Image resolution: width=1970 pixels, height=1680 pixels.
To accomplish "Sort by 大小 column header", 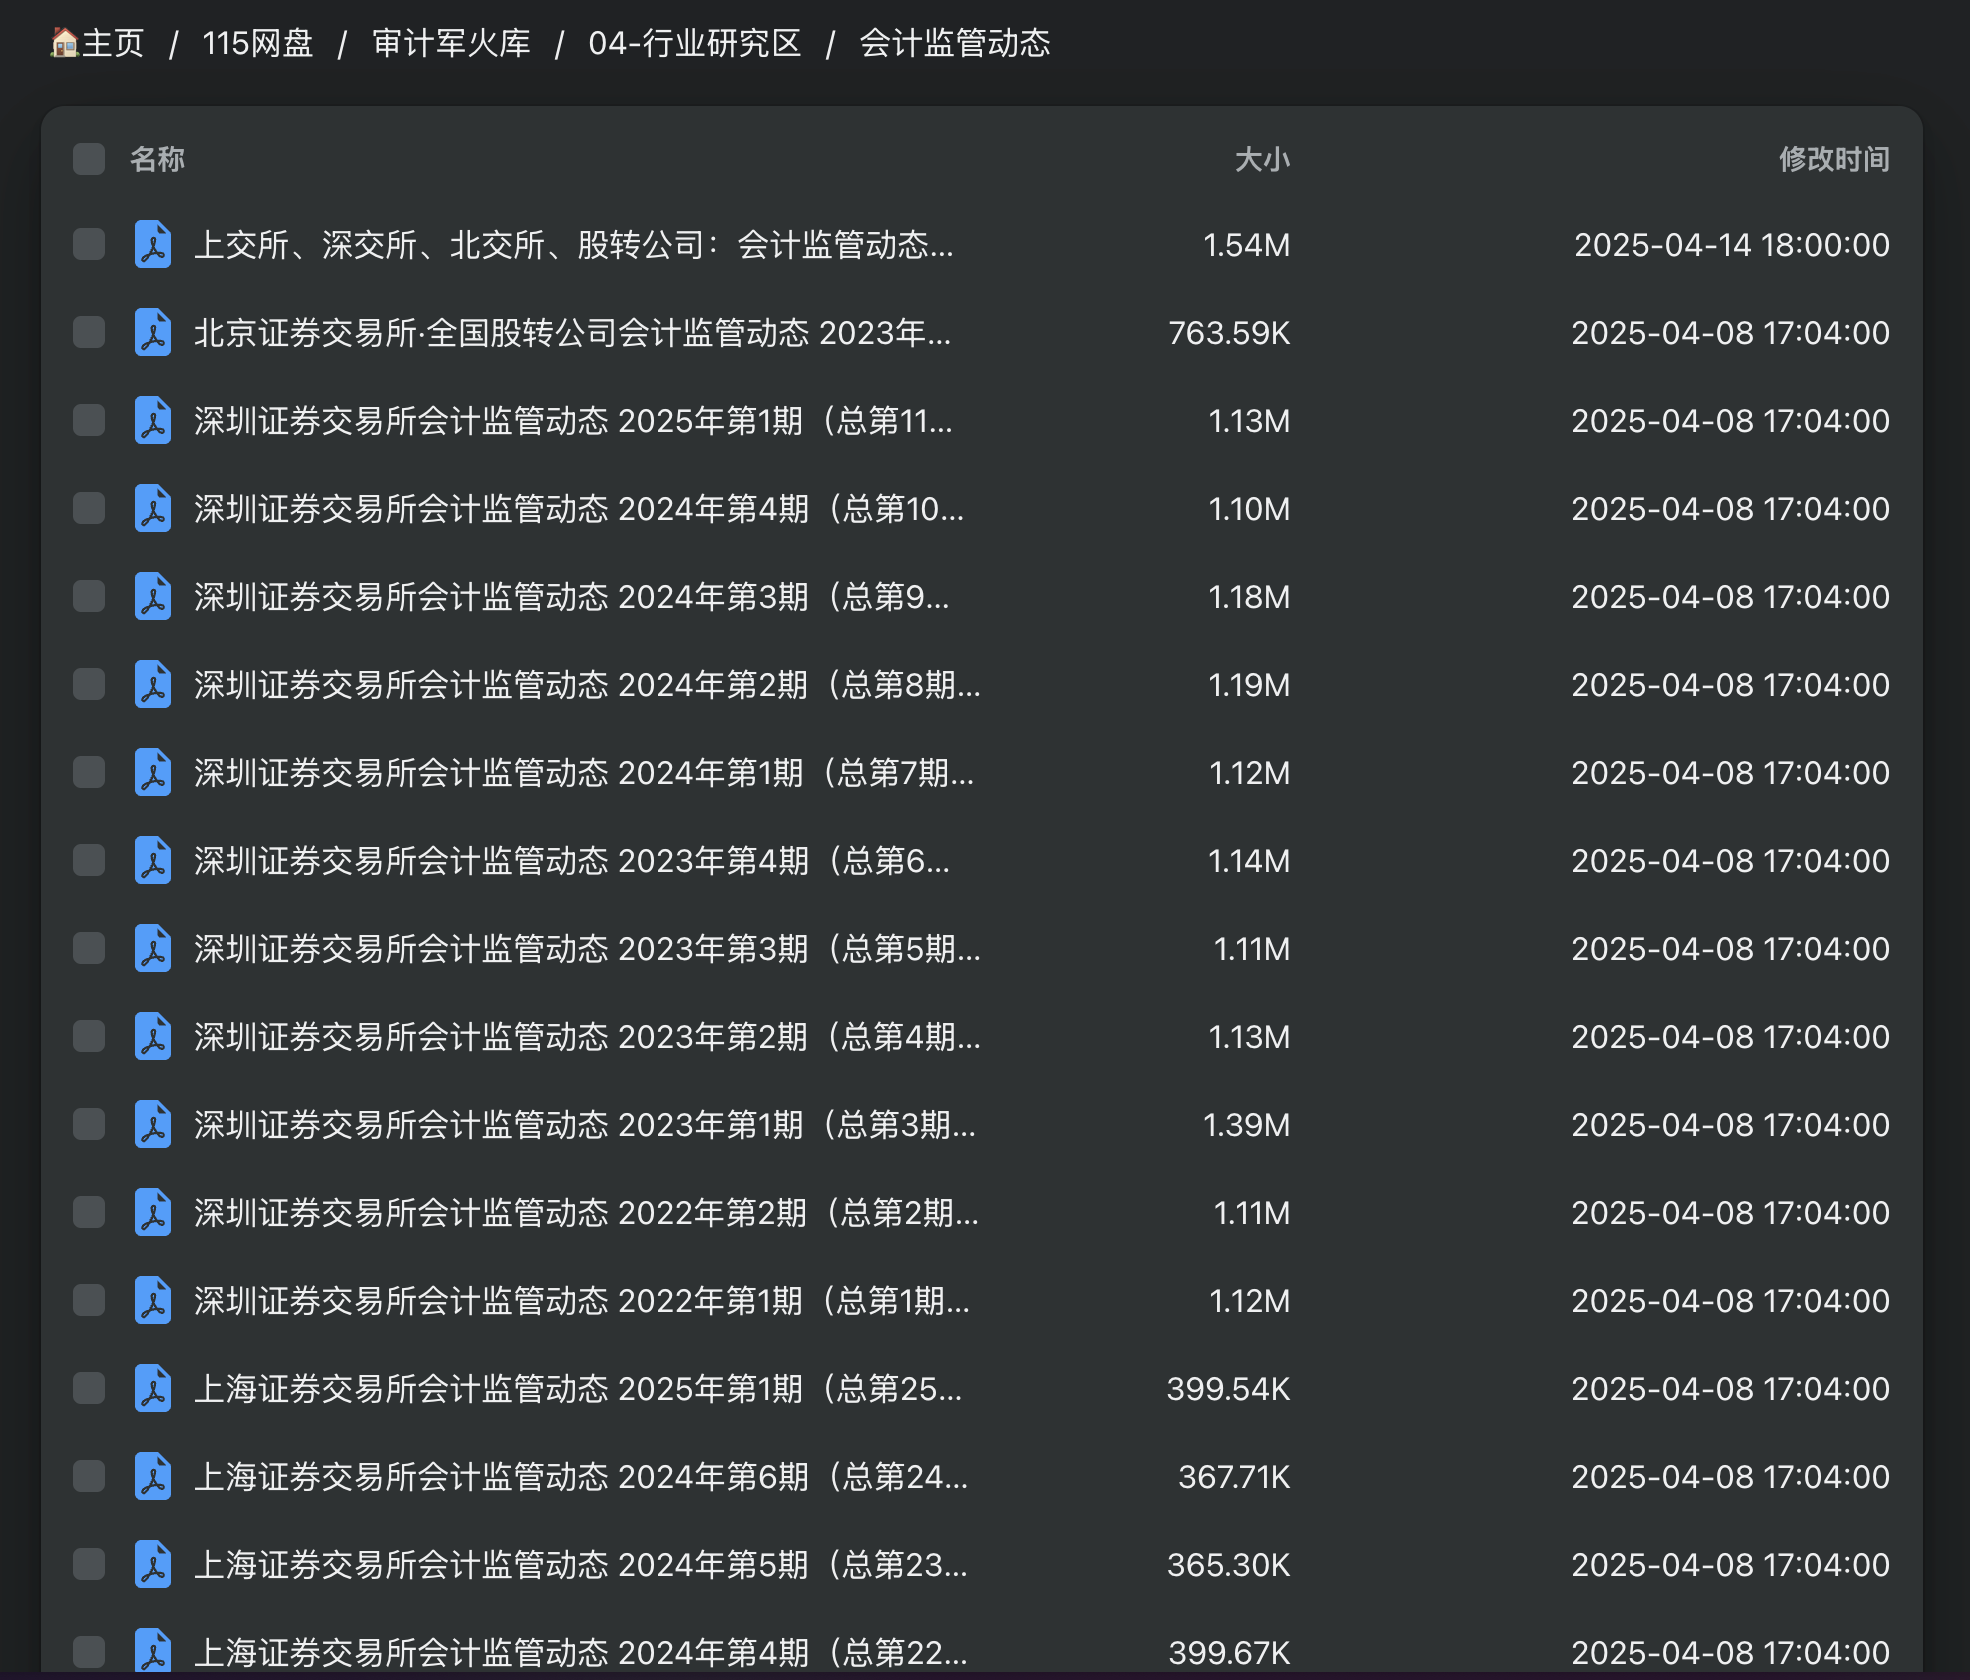I will 1262,159.
